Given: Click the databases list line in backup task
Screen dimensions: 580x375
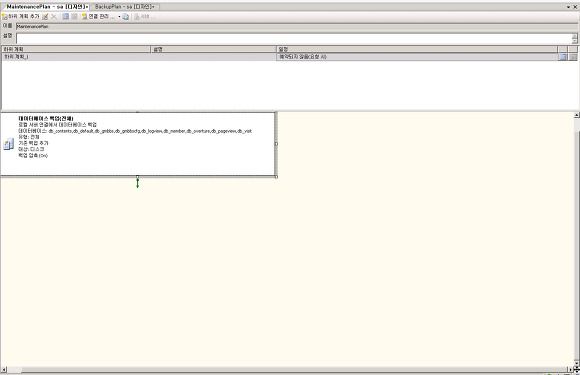Looking at the screenshot, I should 135,131.
